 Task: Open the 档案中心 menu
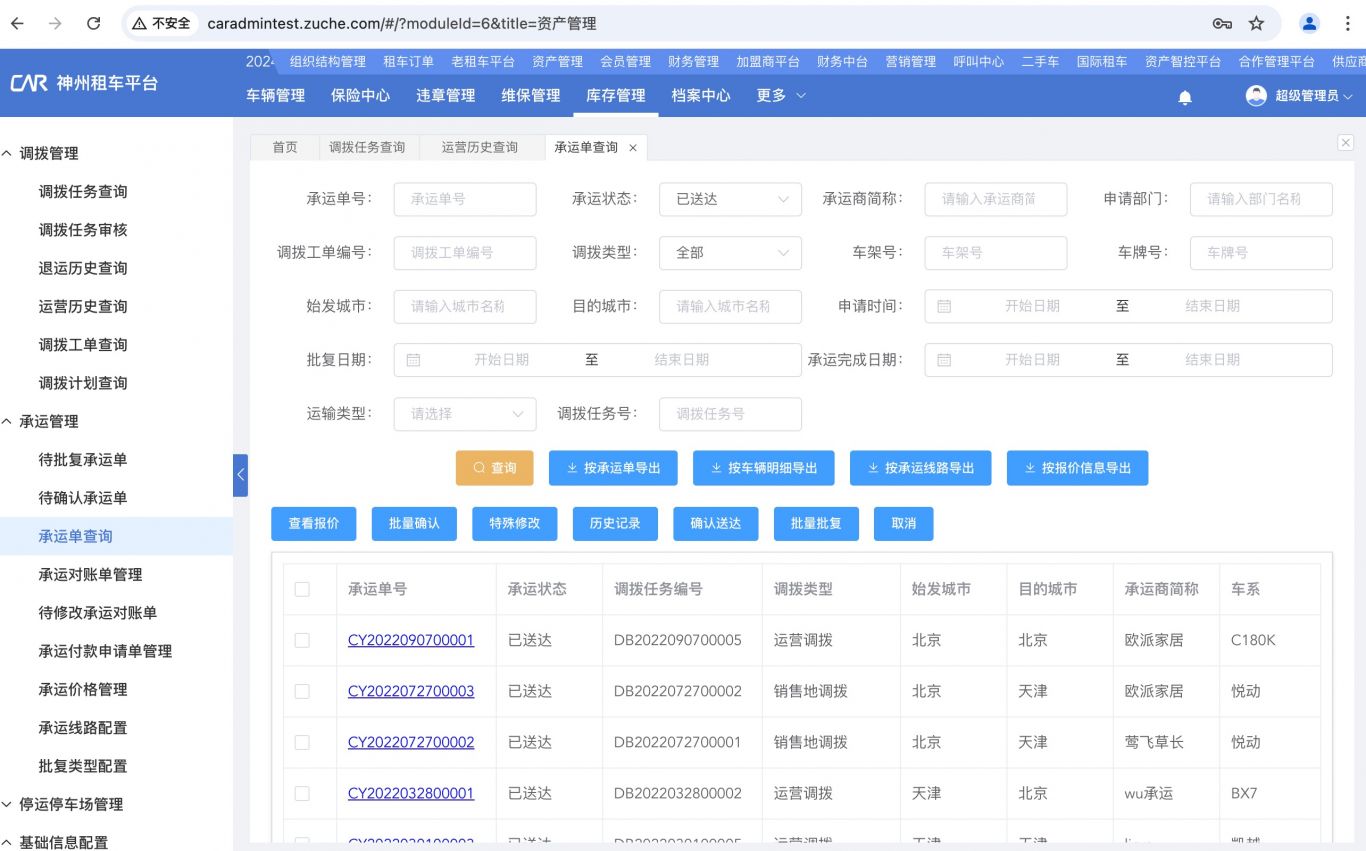pos(700,96)
